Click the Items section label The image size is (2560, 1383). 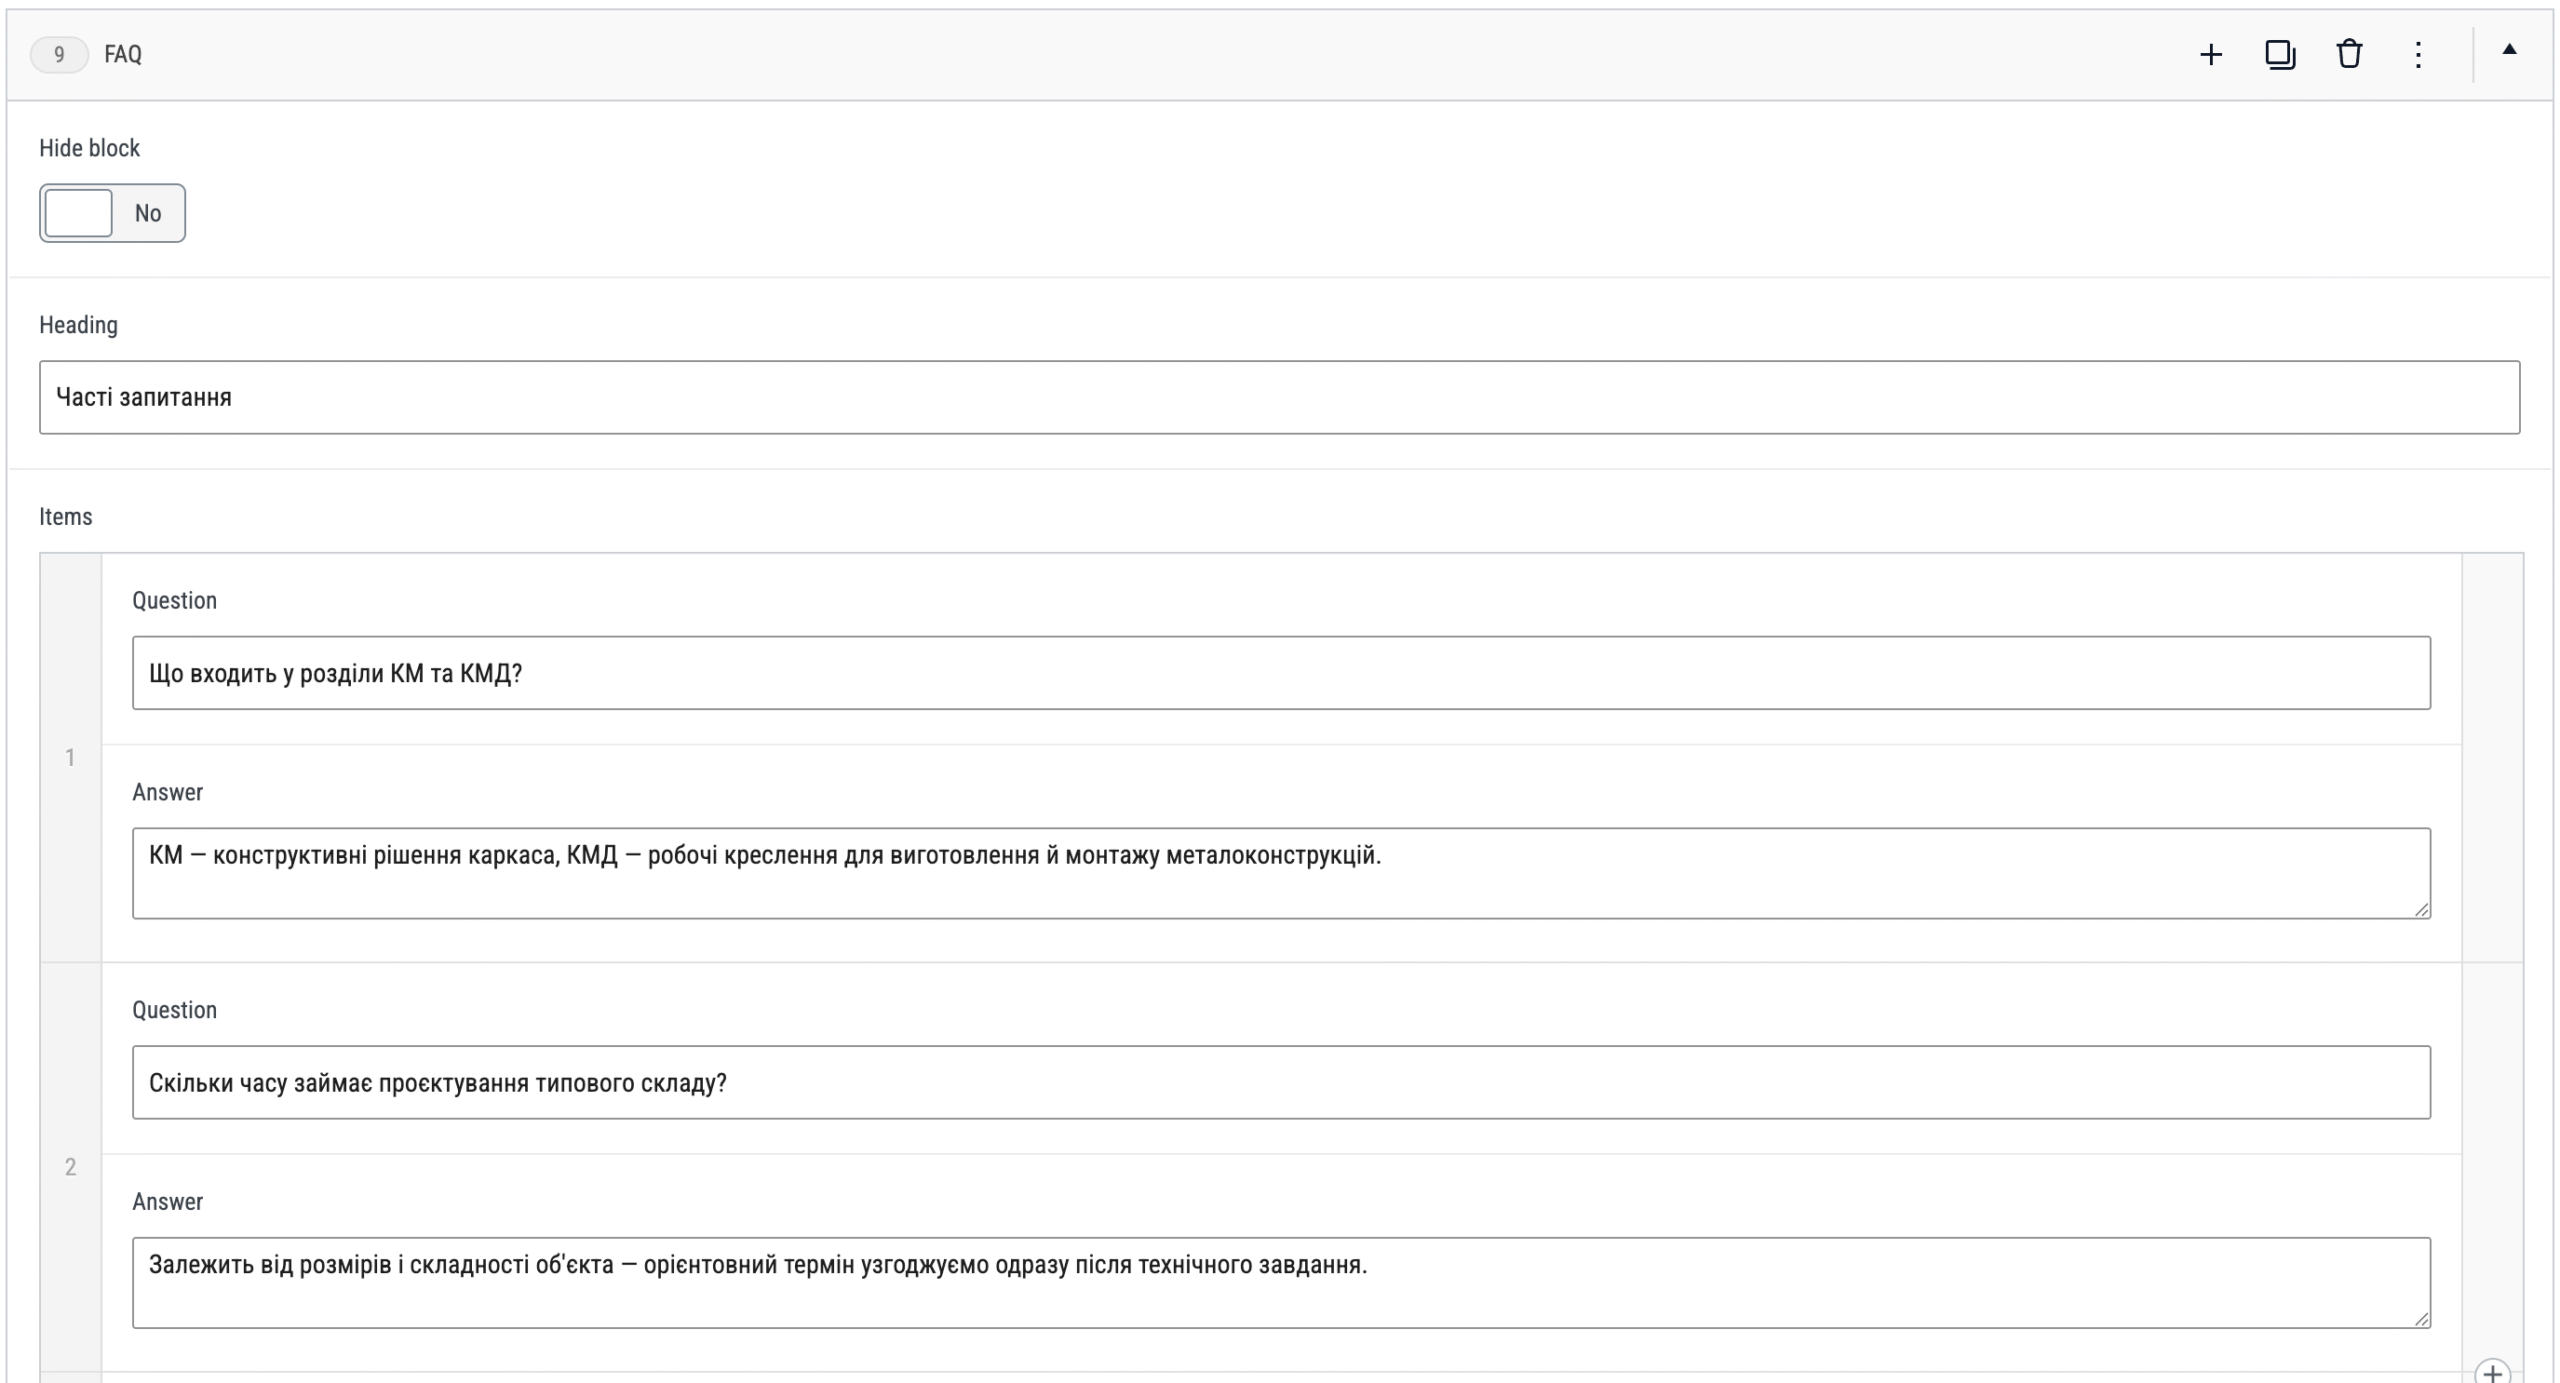pos(66,517)
